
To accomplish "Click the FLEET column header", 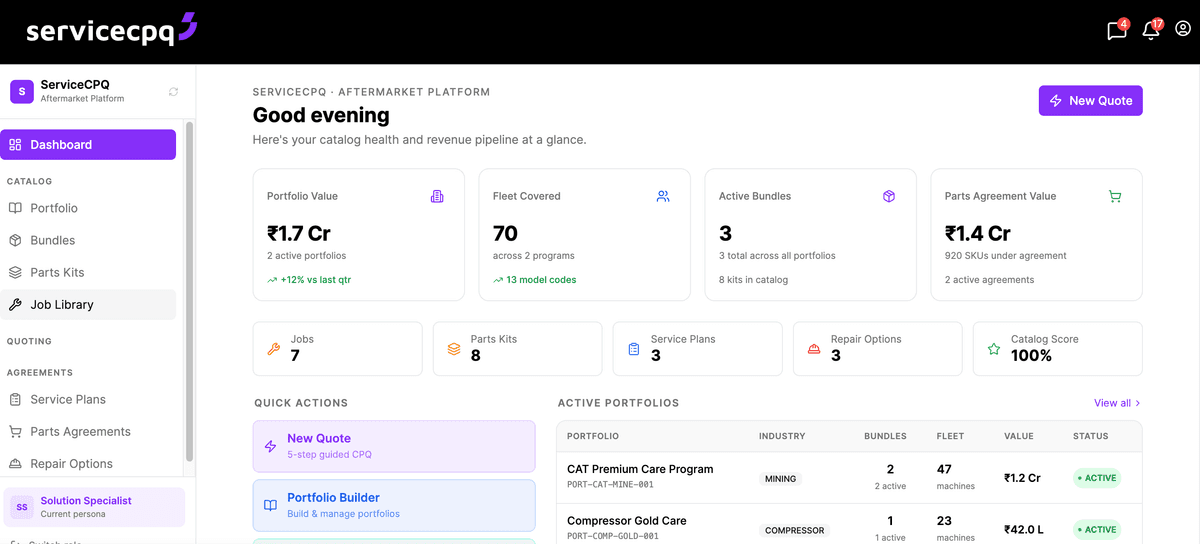I will [x=950, y=436].
